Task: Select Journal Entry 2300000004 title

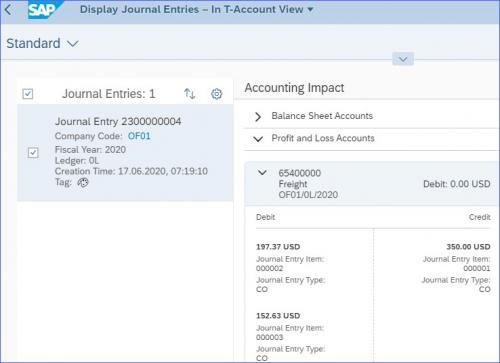Action: (118, 121)
